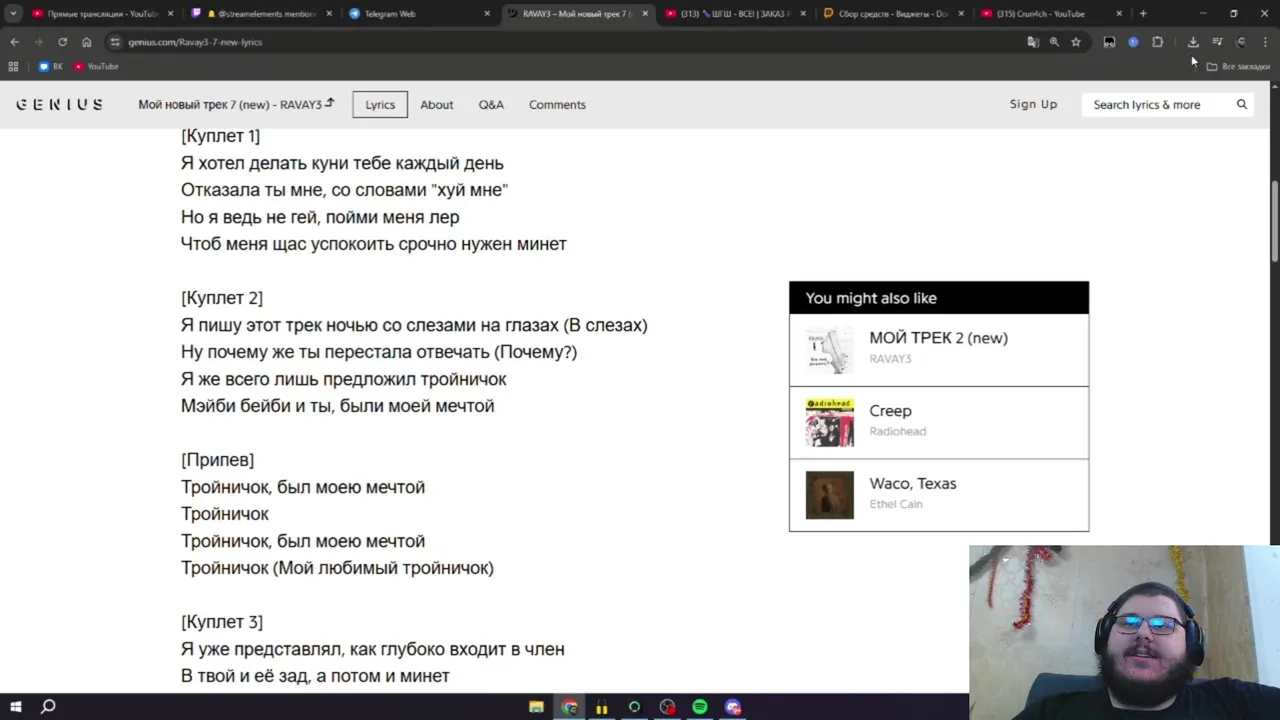Open Waco, Texas by Ethel Cain
Screen dimensions: 1280x720
coord(939,495)
